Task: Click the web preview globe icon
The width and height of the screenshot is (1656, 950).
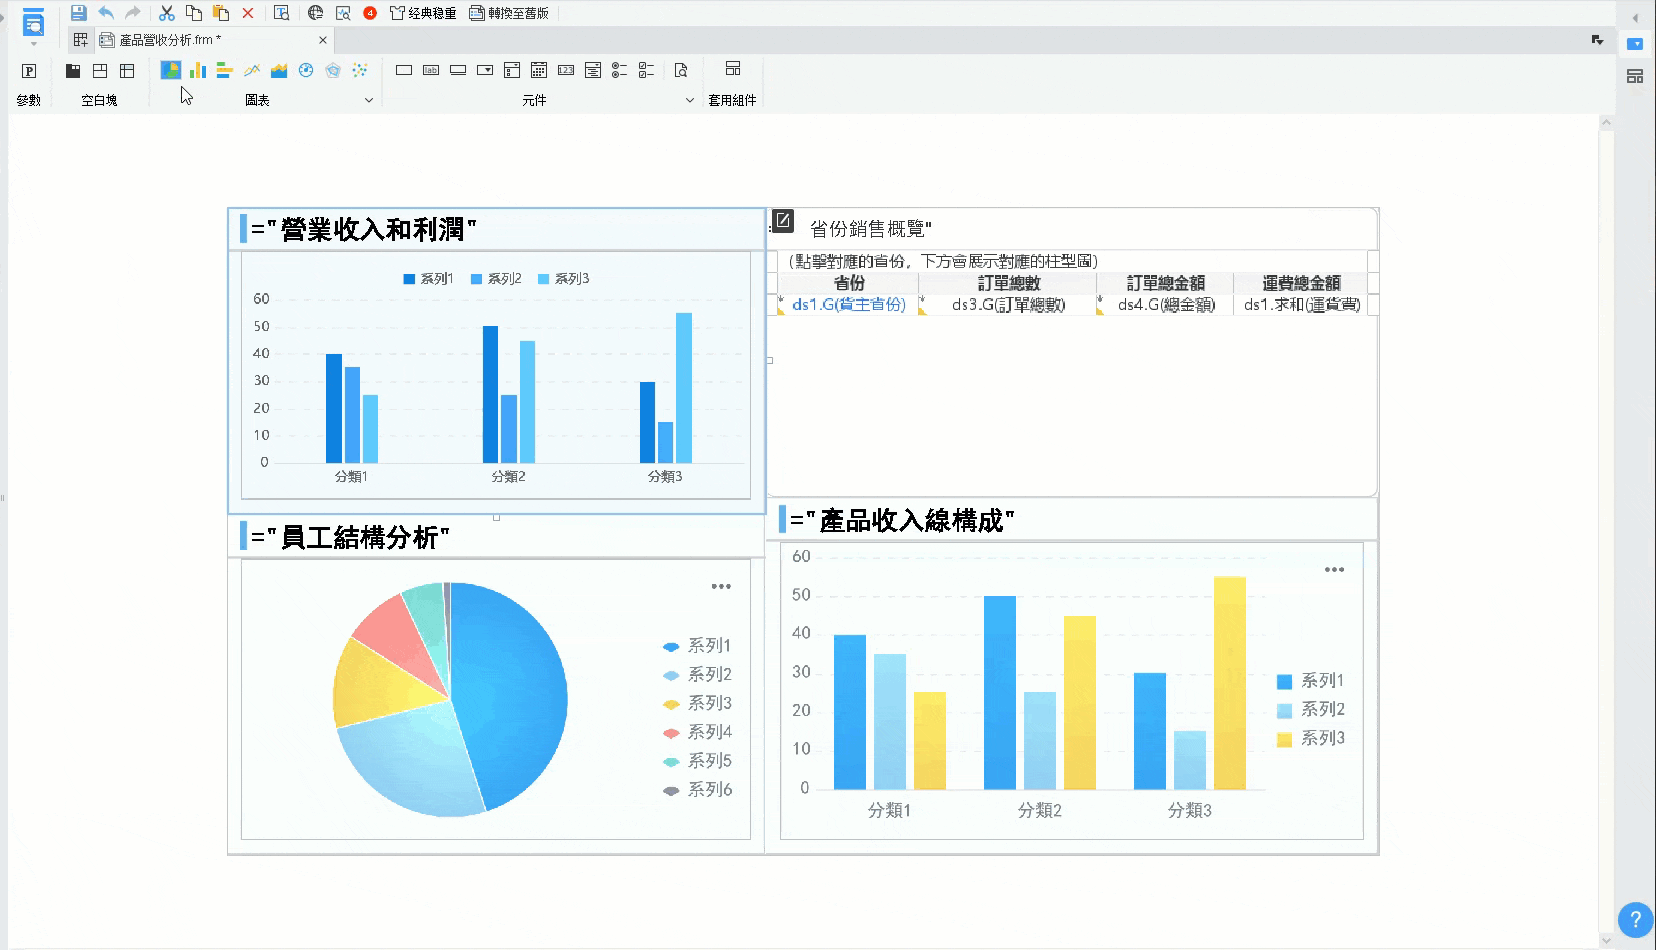Action: coord(316,13)
